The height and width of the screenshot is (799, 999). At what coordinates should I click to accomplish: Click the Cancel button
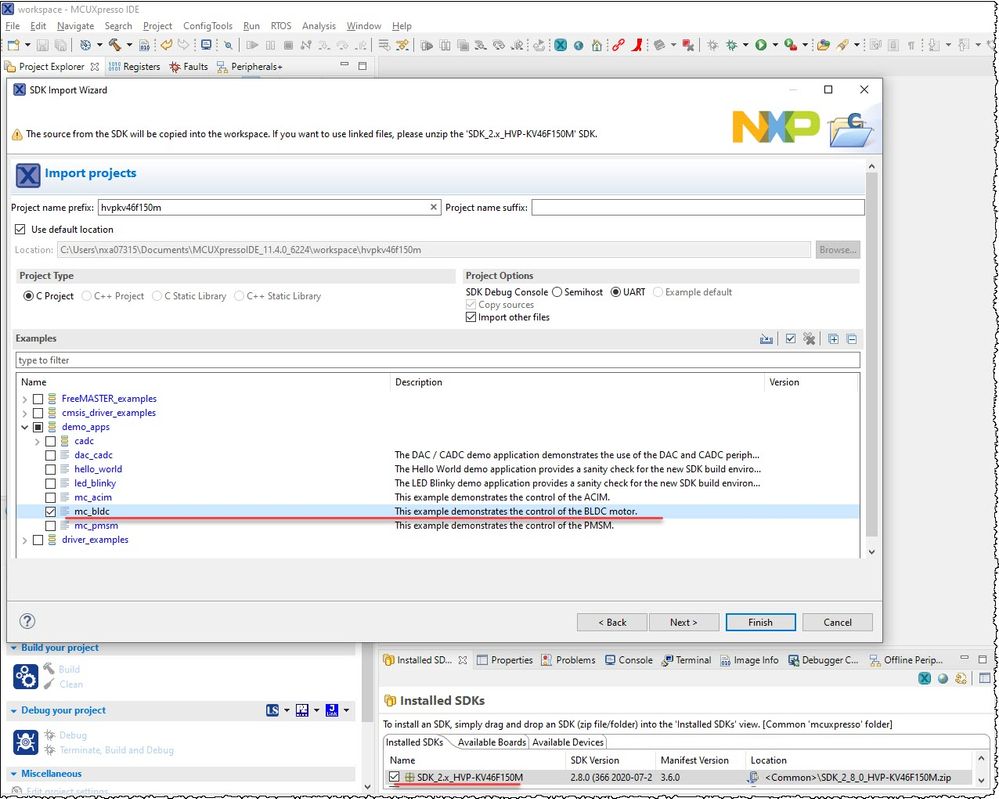click(837, 623)
